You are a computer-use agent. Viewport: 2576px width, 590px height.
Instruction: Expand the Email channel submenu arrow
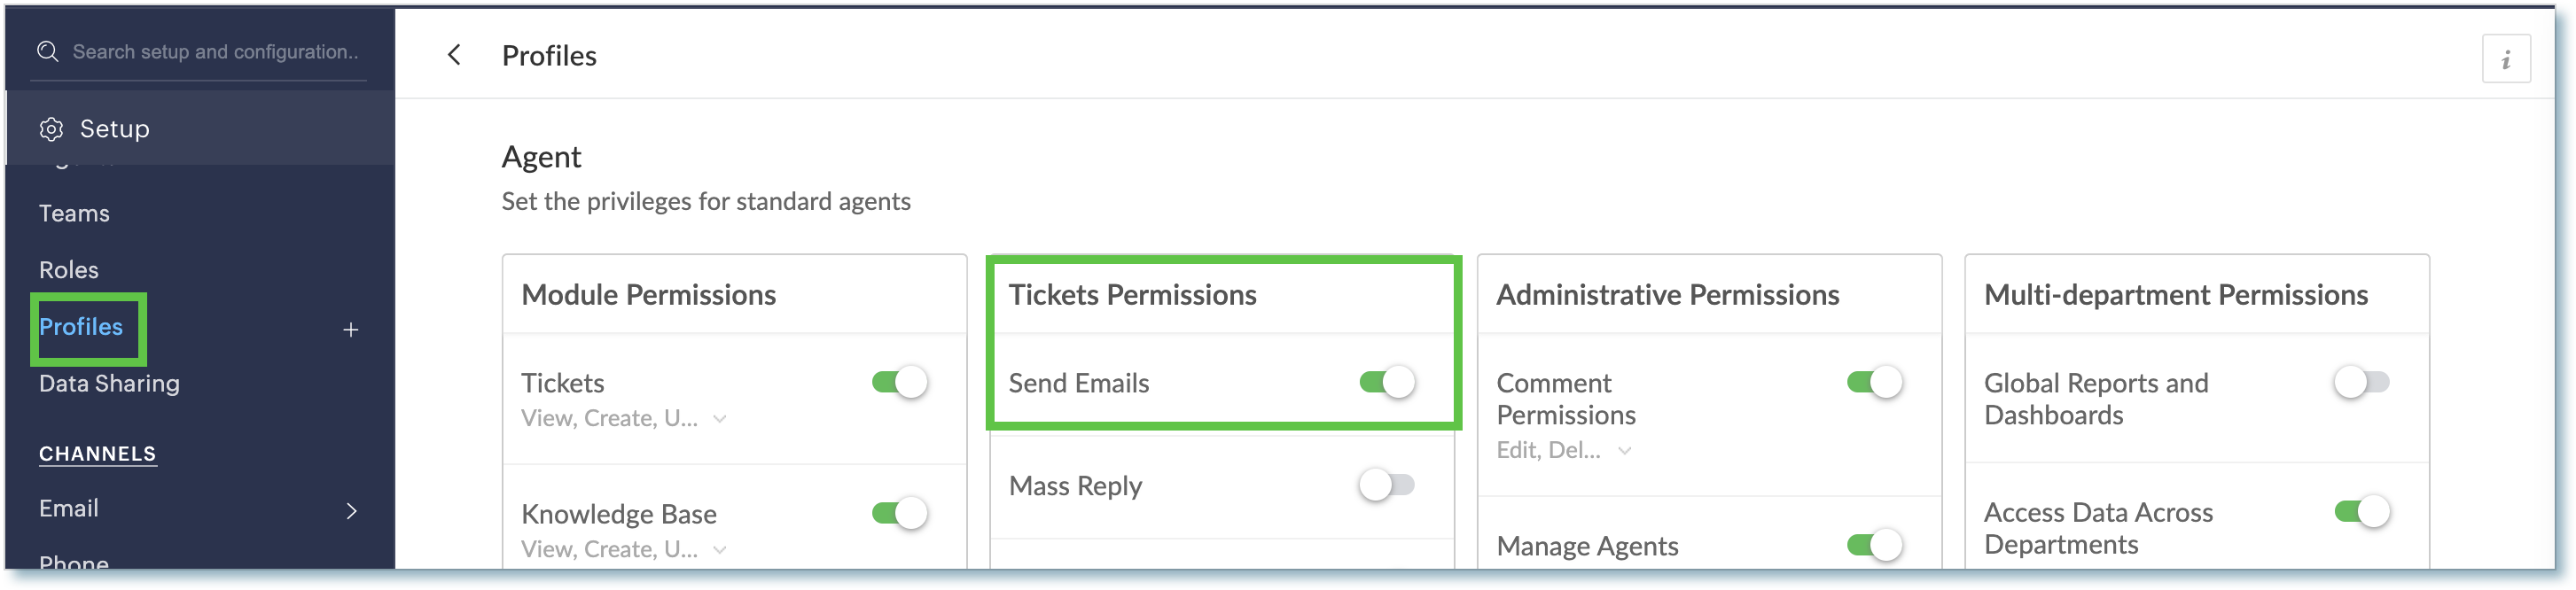coord(351,511)
